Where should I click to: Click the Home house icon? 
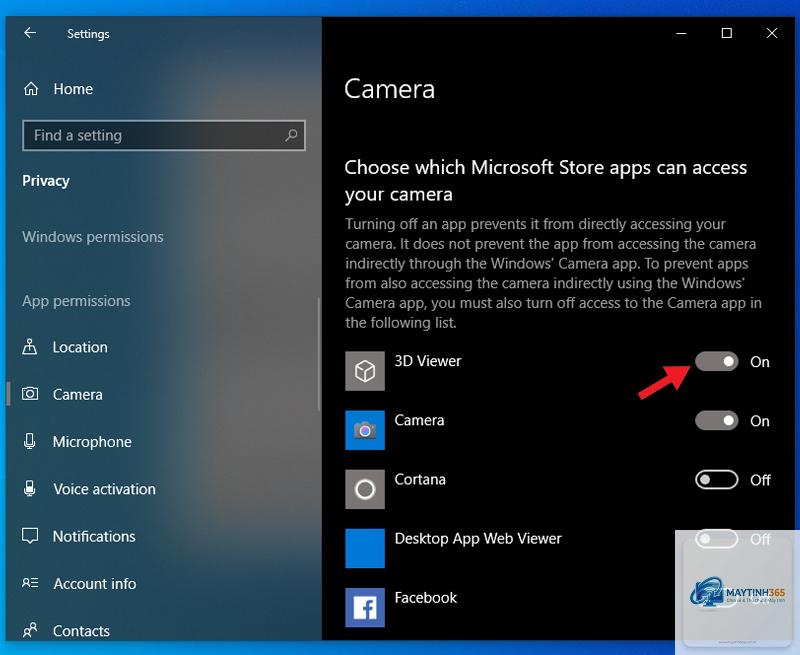click(31, 89)
